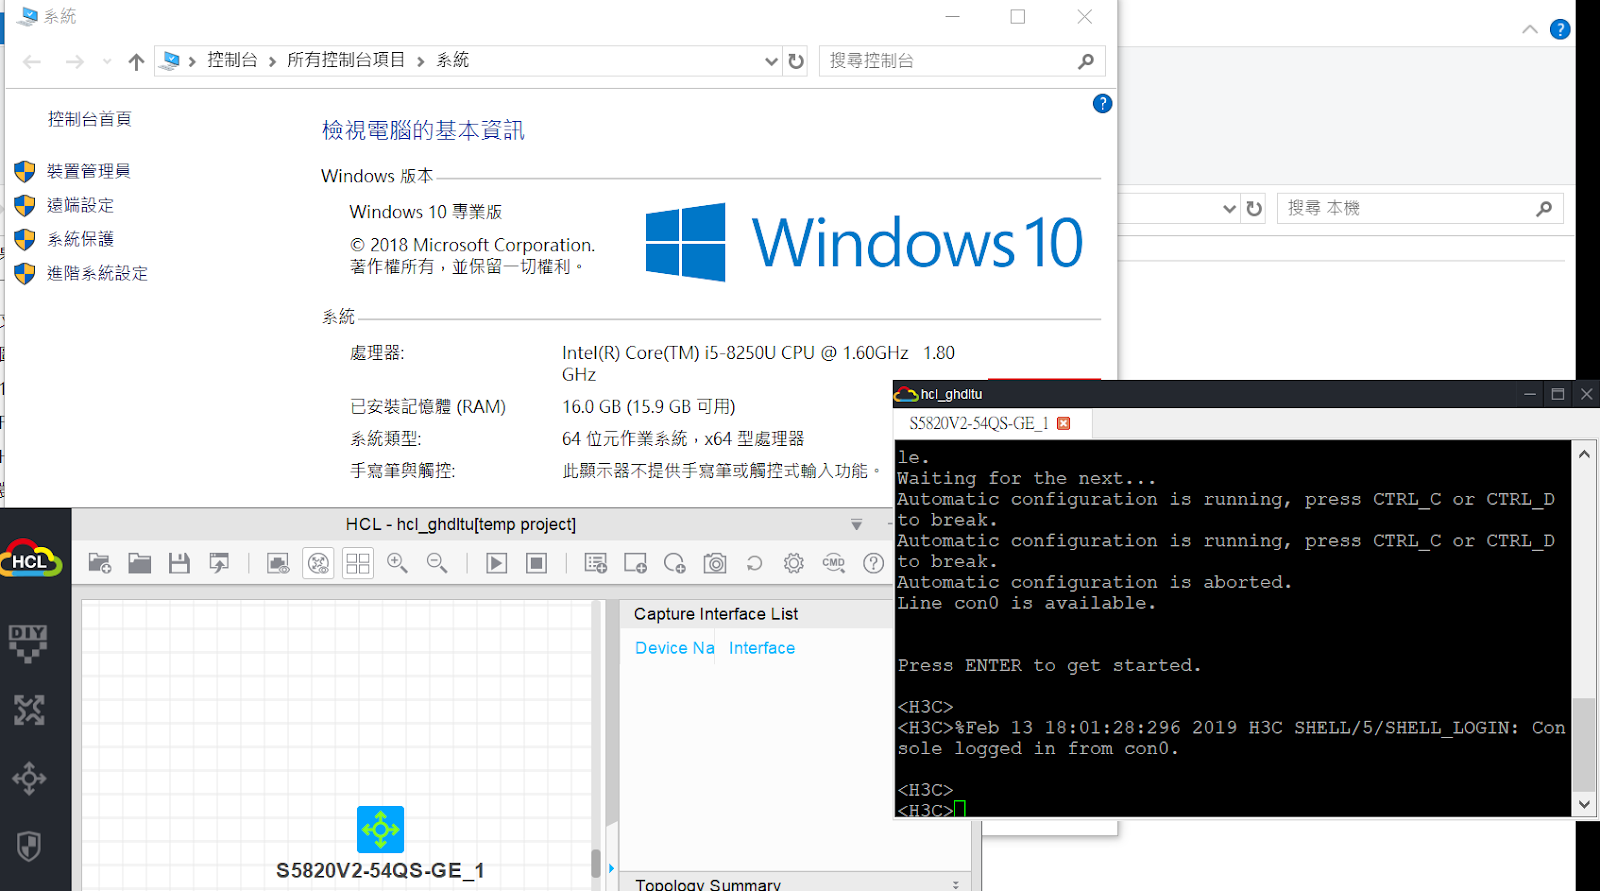Start all devices with the play icon

pos(496,563)
